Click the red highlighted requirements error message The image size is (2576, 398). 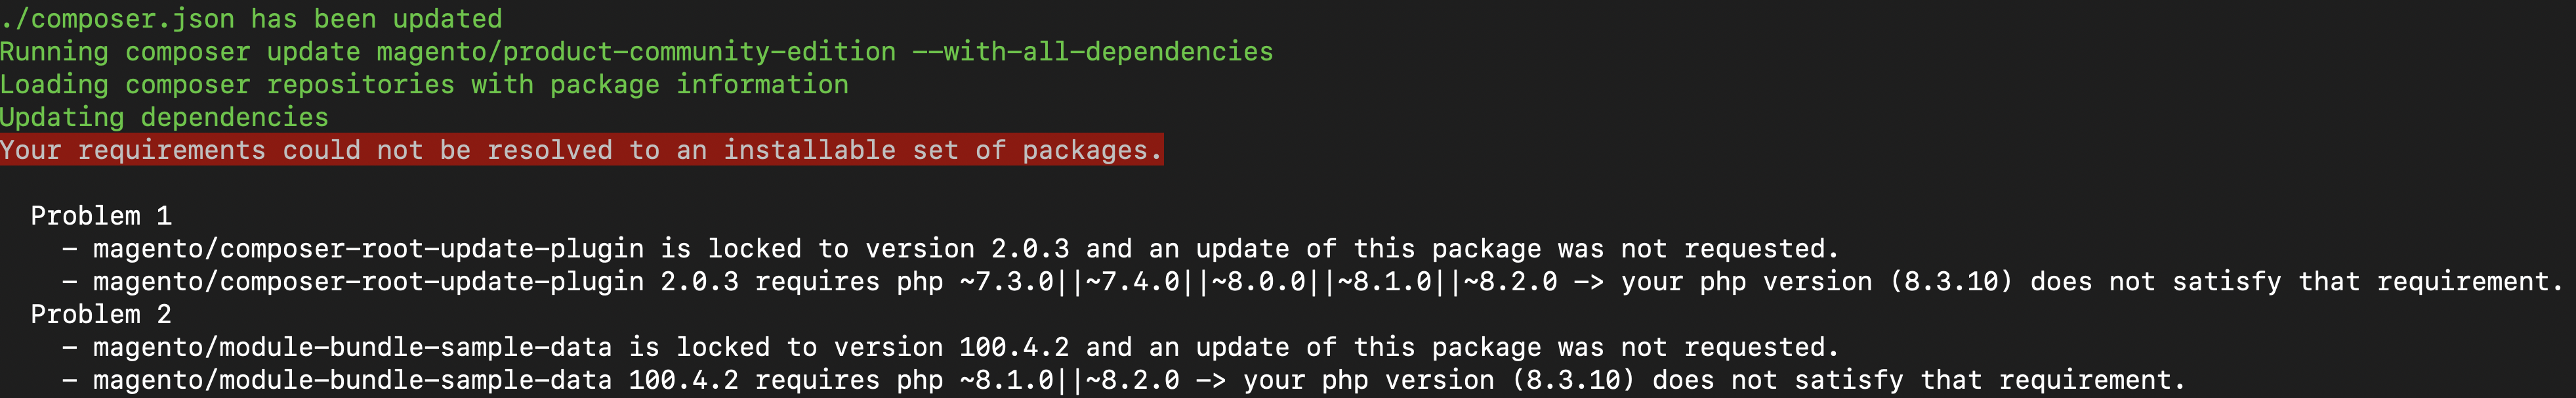pos(581,151)
